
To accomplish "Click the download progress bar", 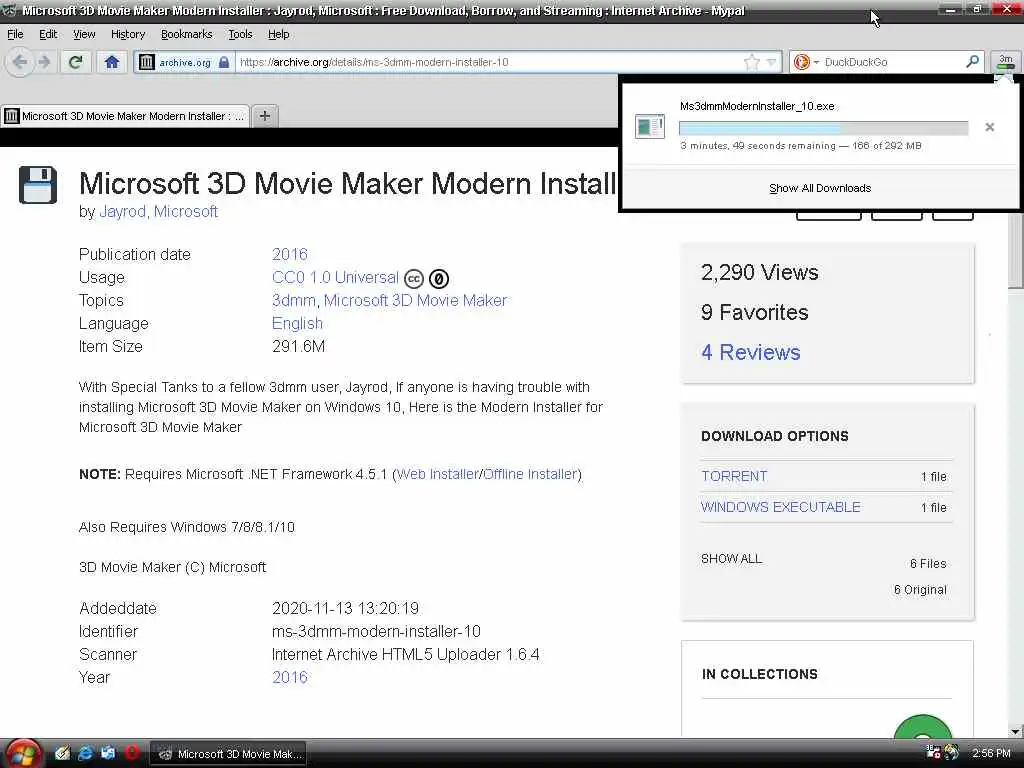I will click(x=824, y=128).
